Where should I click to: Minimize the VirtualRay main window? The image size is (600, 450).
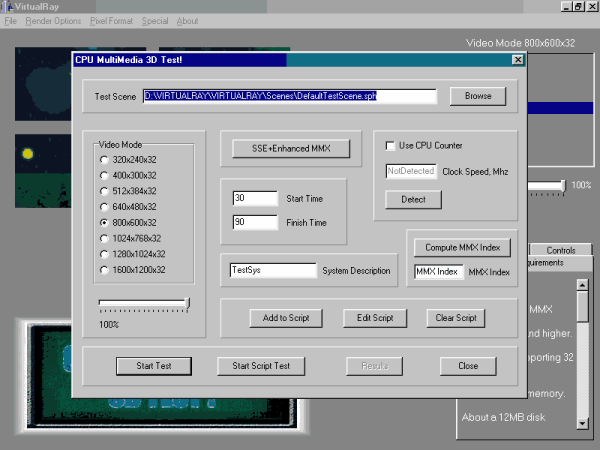[x=567, y=6]
